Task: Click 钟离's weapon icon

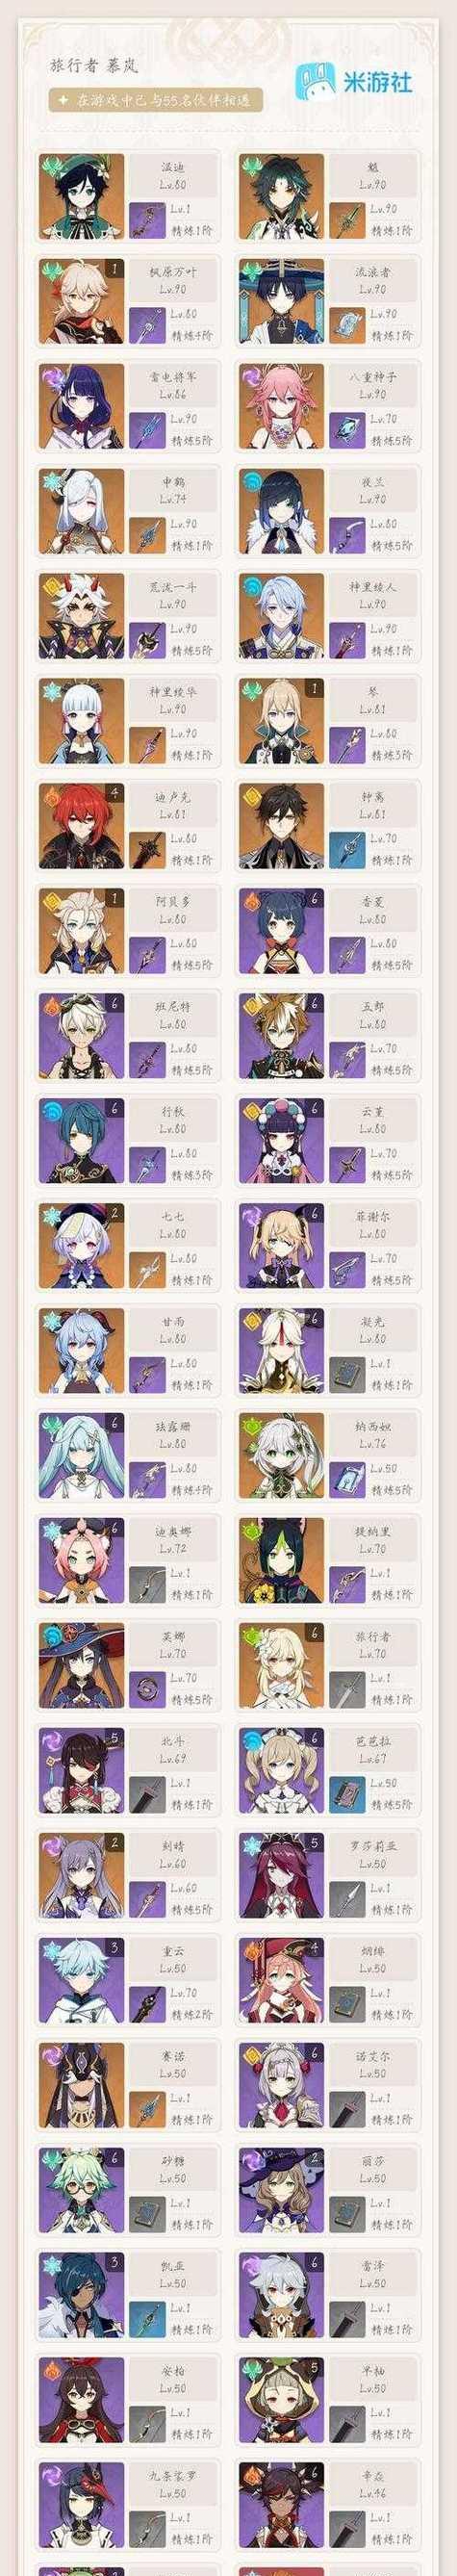Action: 347,849
